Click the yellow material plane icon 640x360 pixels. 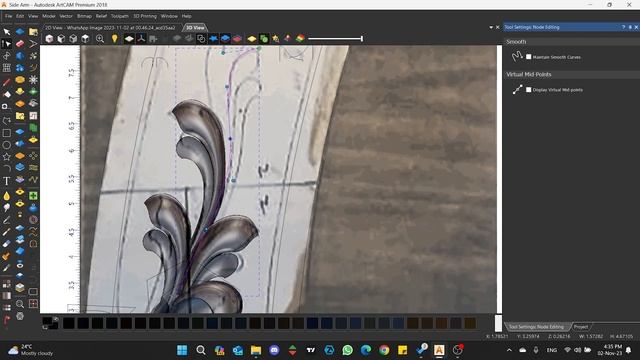tap(252, 39)
